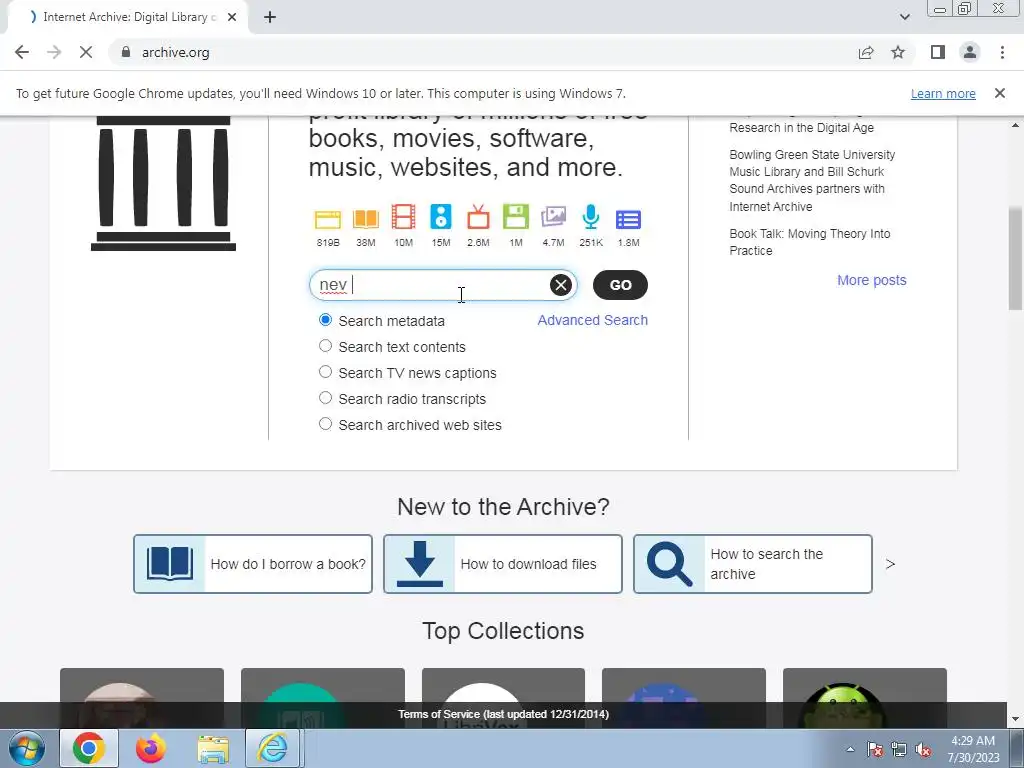1024x768 pixels.
Task: Open the TV (2.6M) media icon
Action: point(478,217)
